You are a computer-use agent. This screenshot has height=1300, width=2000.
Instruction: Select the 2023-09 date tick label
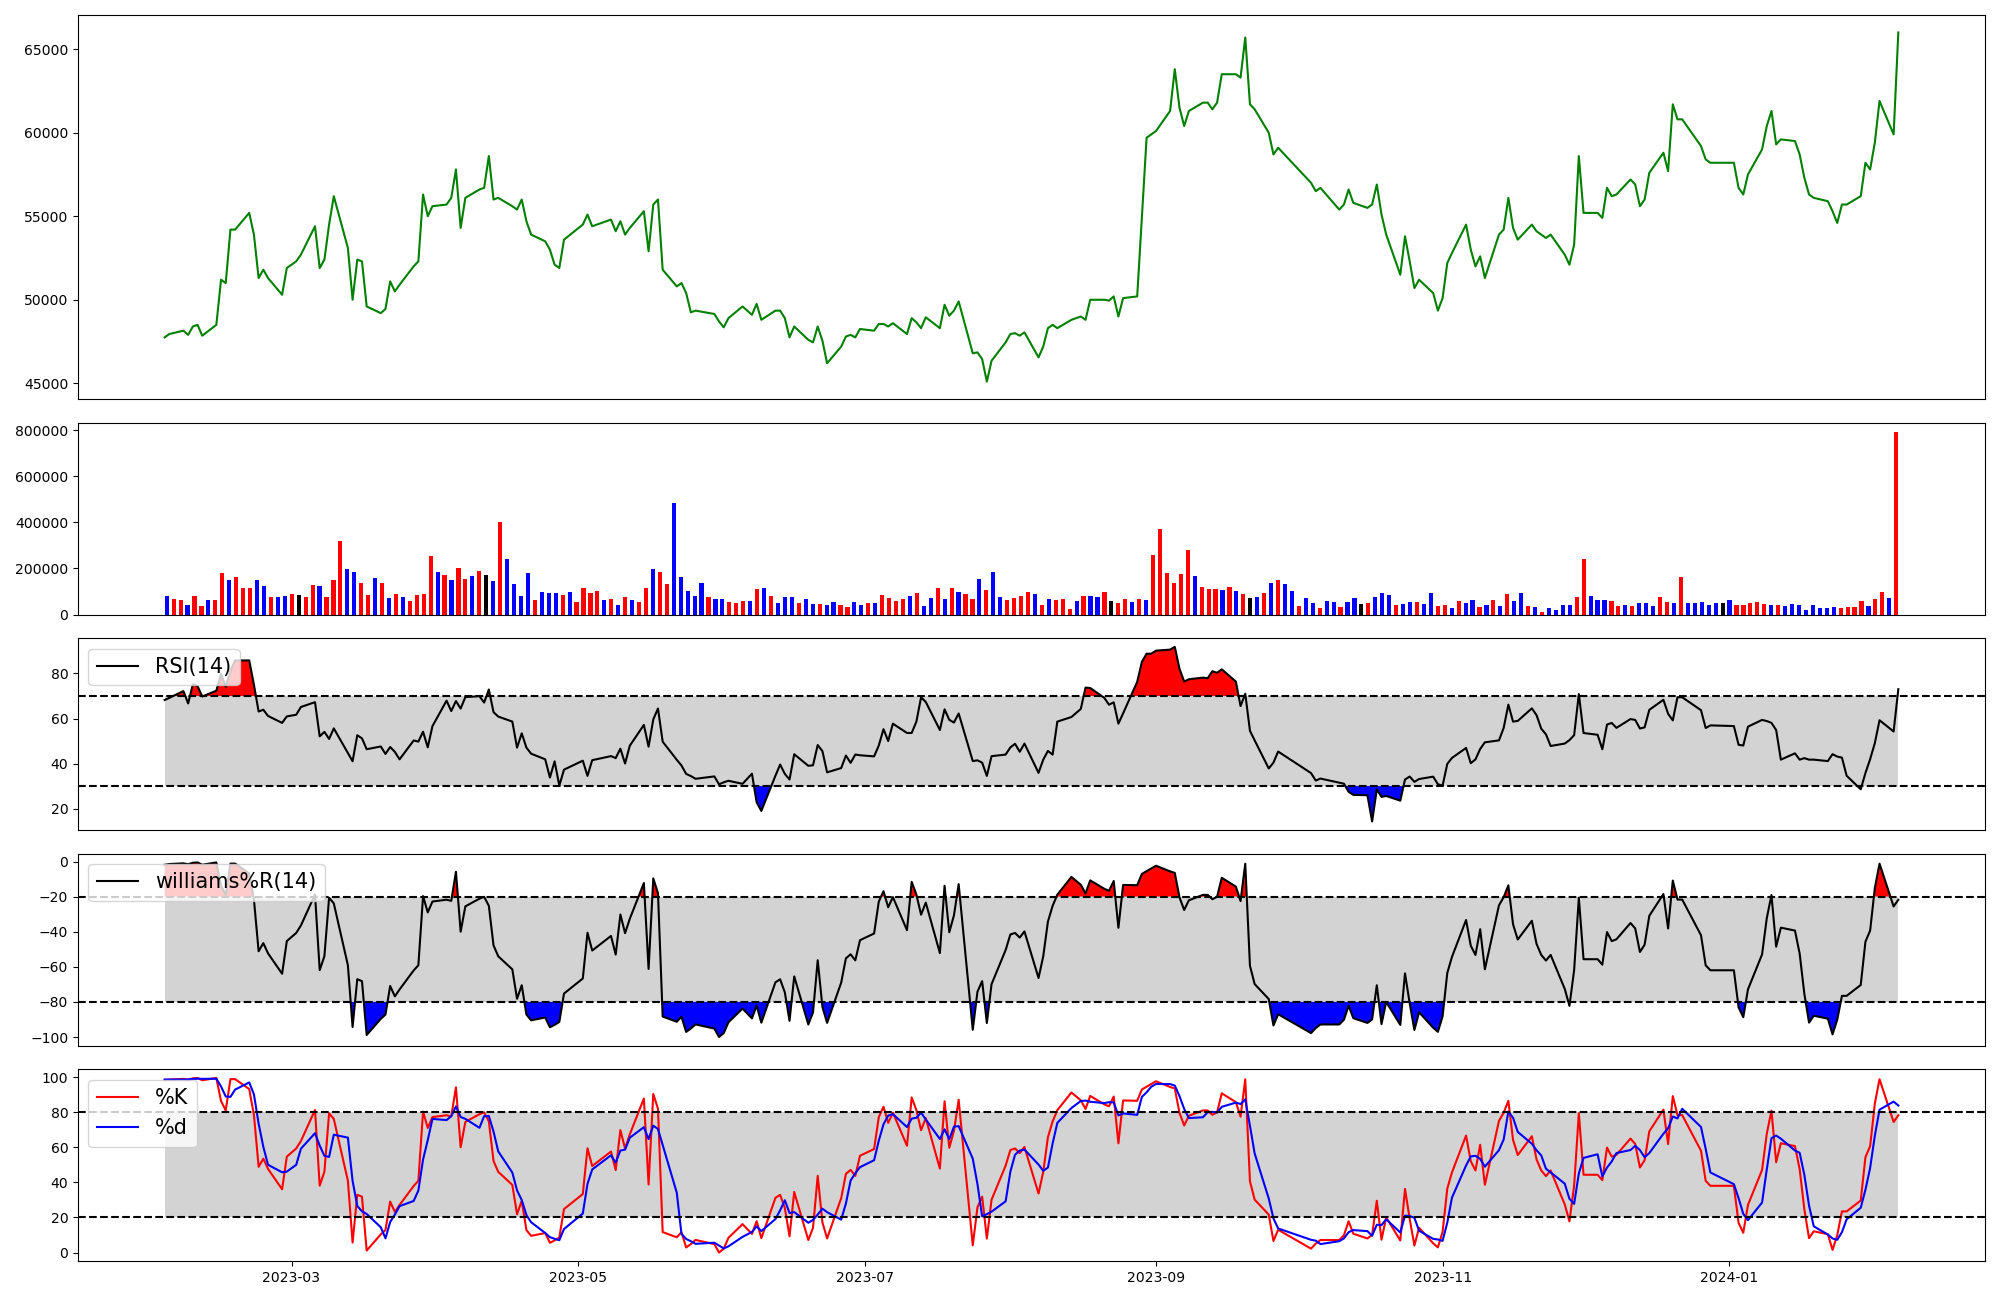pos(1156,1277)
